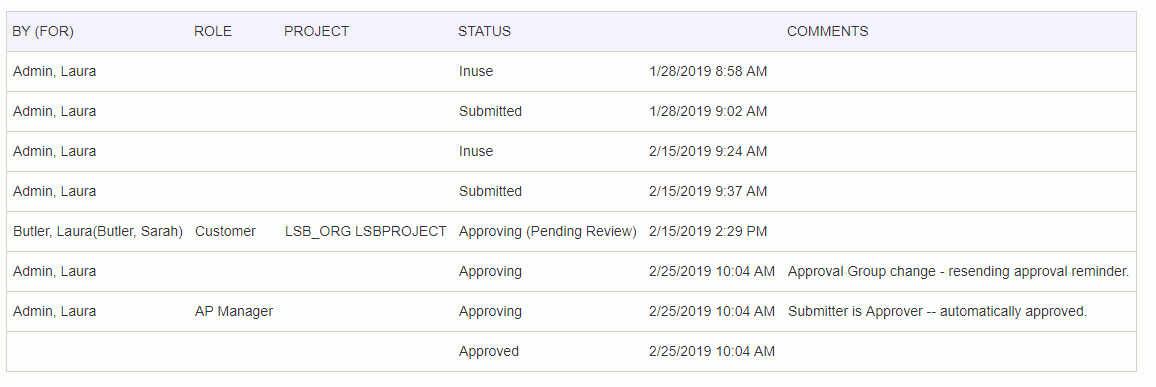Select the LSB_ORG LSBPROJECT project cell
This screenshot has height=387, width=1156.
point(366,231)
